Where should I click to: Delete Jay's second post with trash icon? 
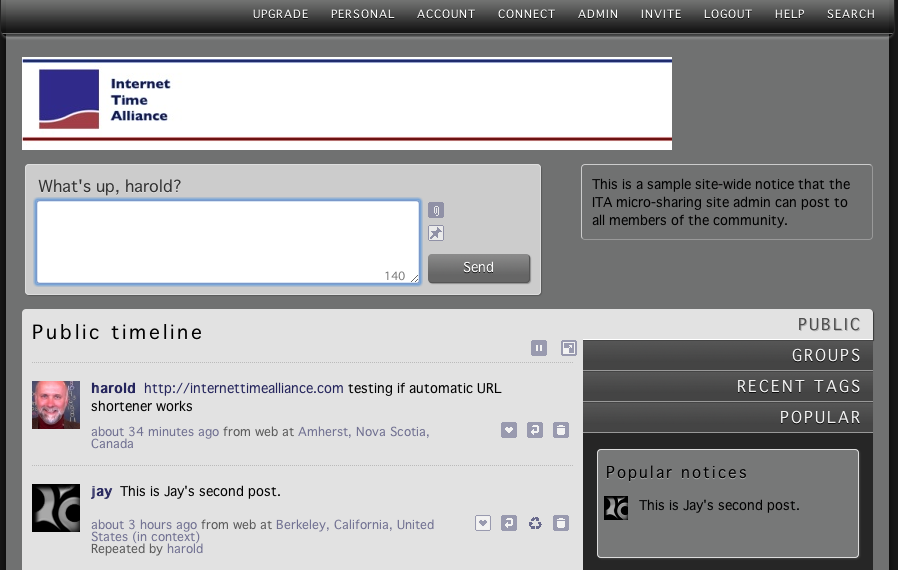tap(561, 523)
